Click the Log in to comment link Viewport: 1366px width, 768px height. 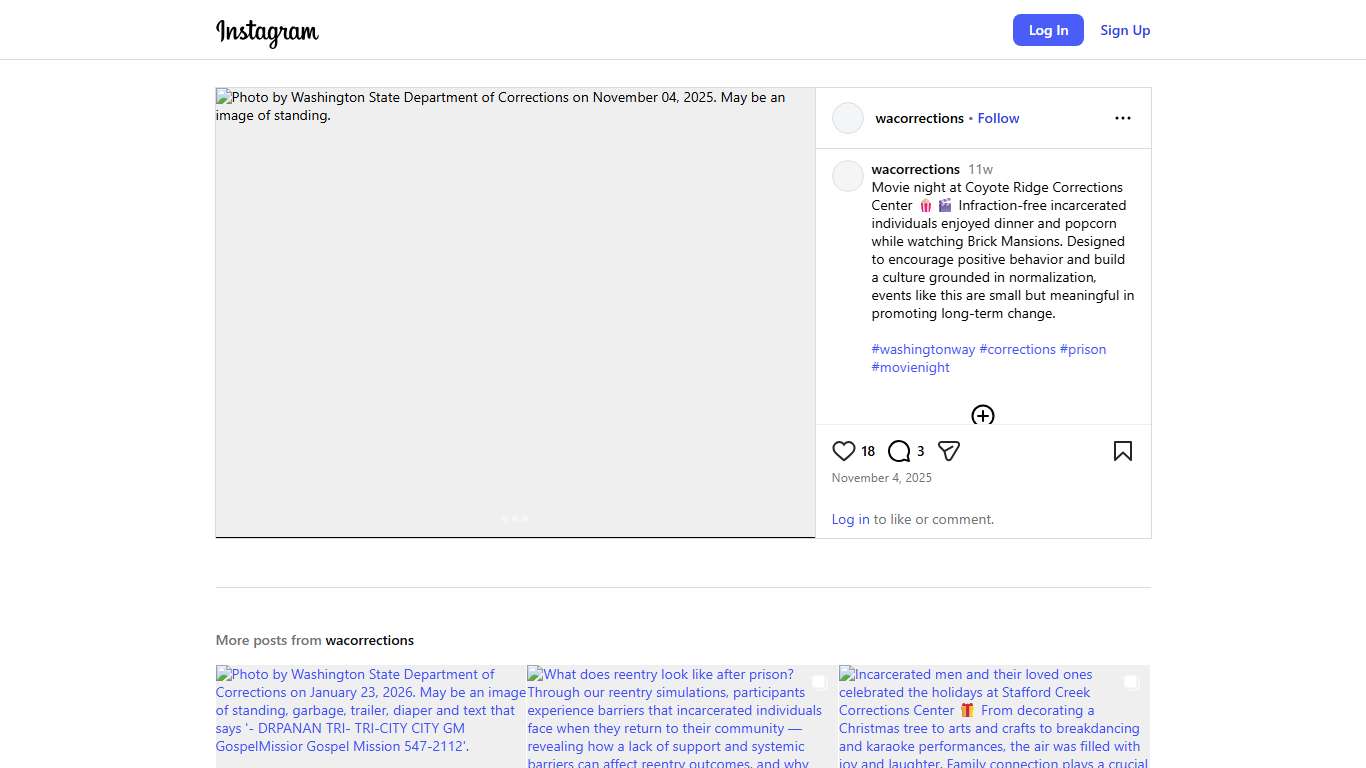tap(850, 519)
